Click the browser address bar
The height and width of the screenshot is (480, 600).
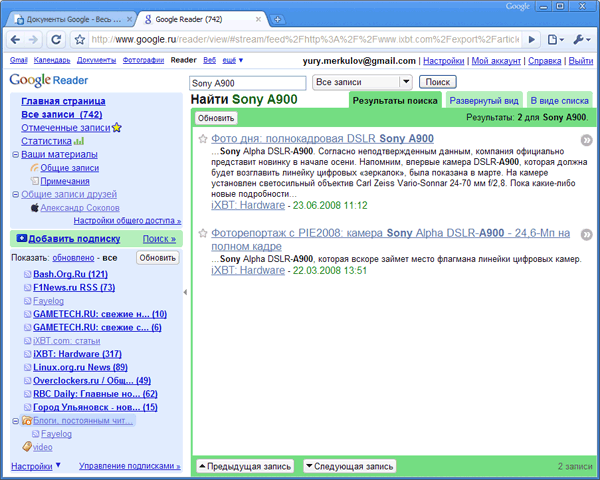[305, 39]
